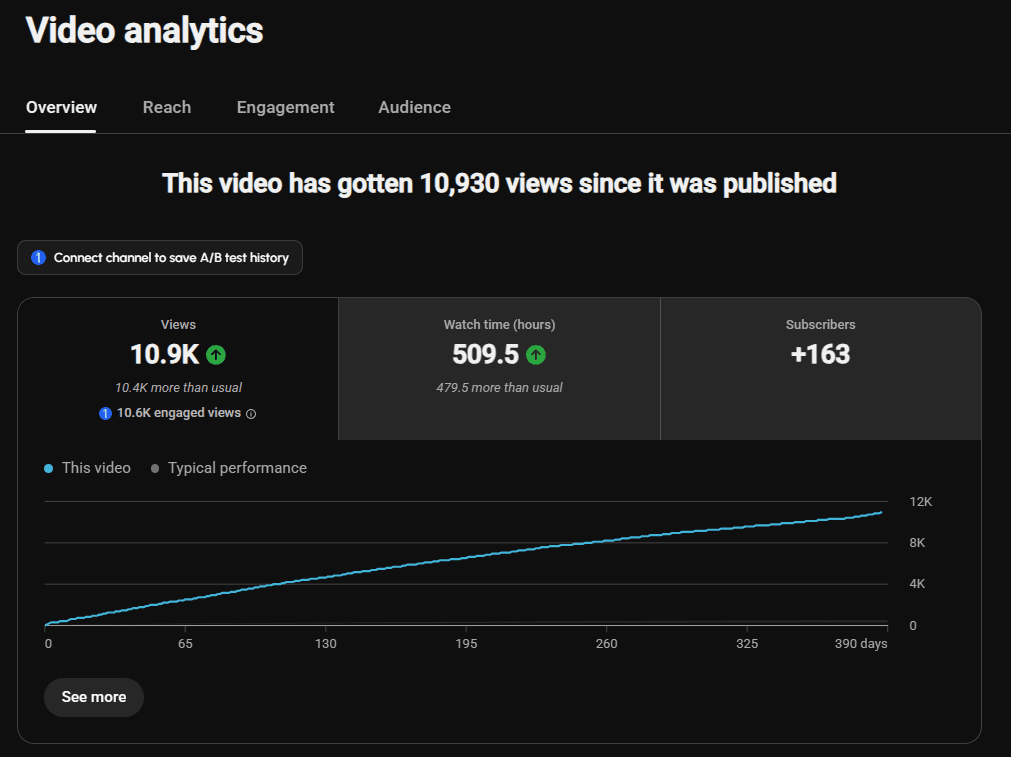Switch to the Overview tab
The width and height of the screenshot is (1011, 757).
coord(61,107)
